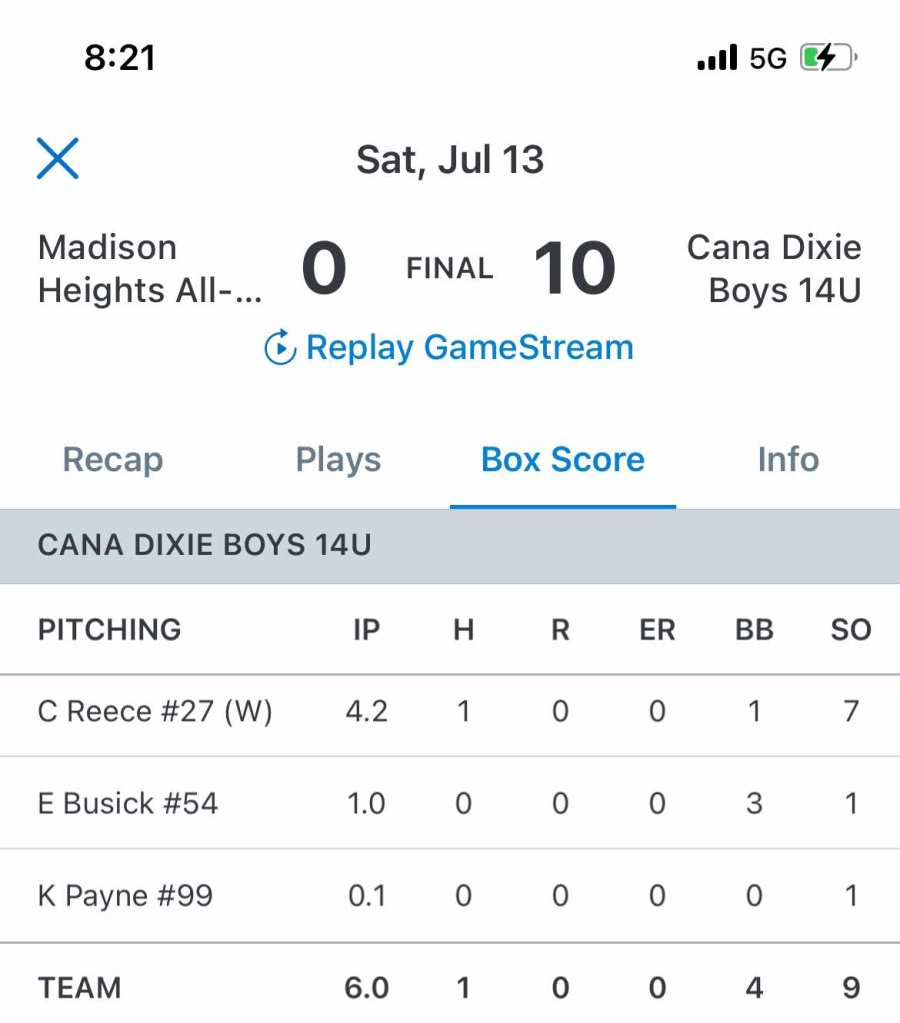The width and height of the screenshot is (900, 1023).
Task: Tap the TEAM totals row
Action: pyautogui.click(x=80, y=988)
